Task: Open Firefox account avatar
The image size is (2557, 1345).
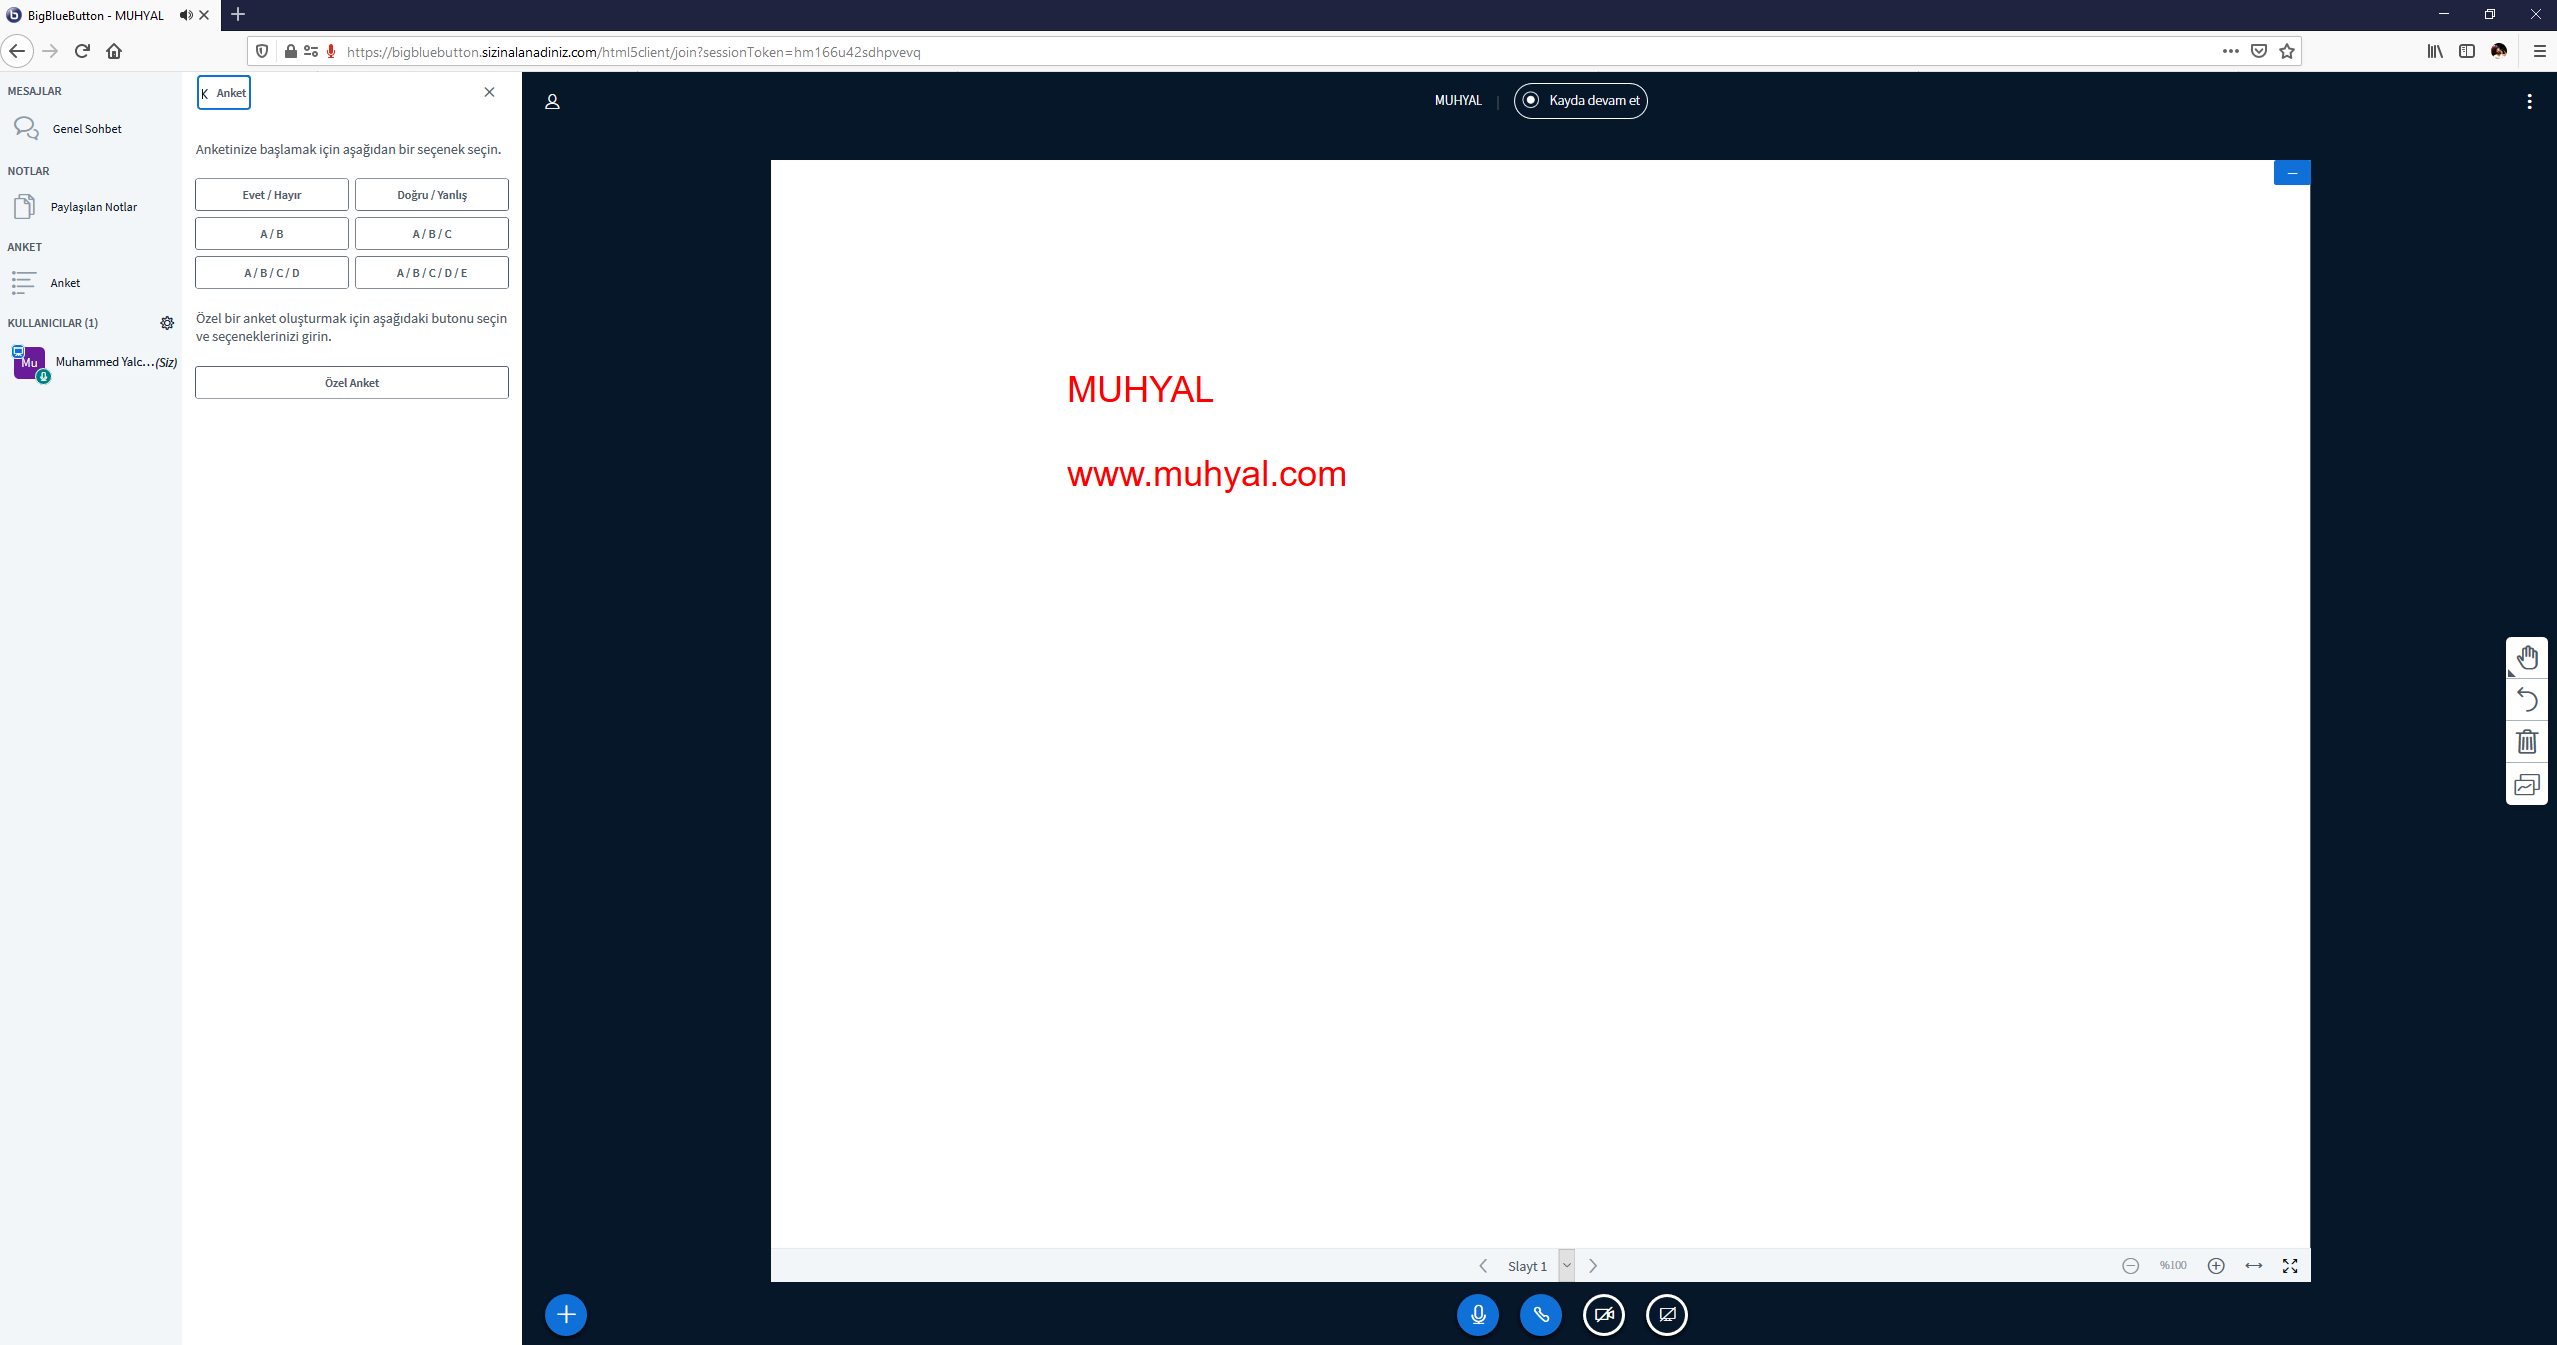Action: coord(2499,51)
